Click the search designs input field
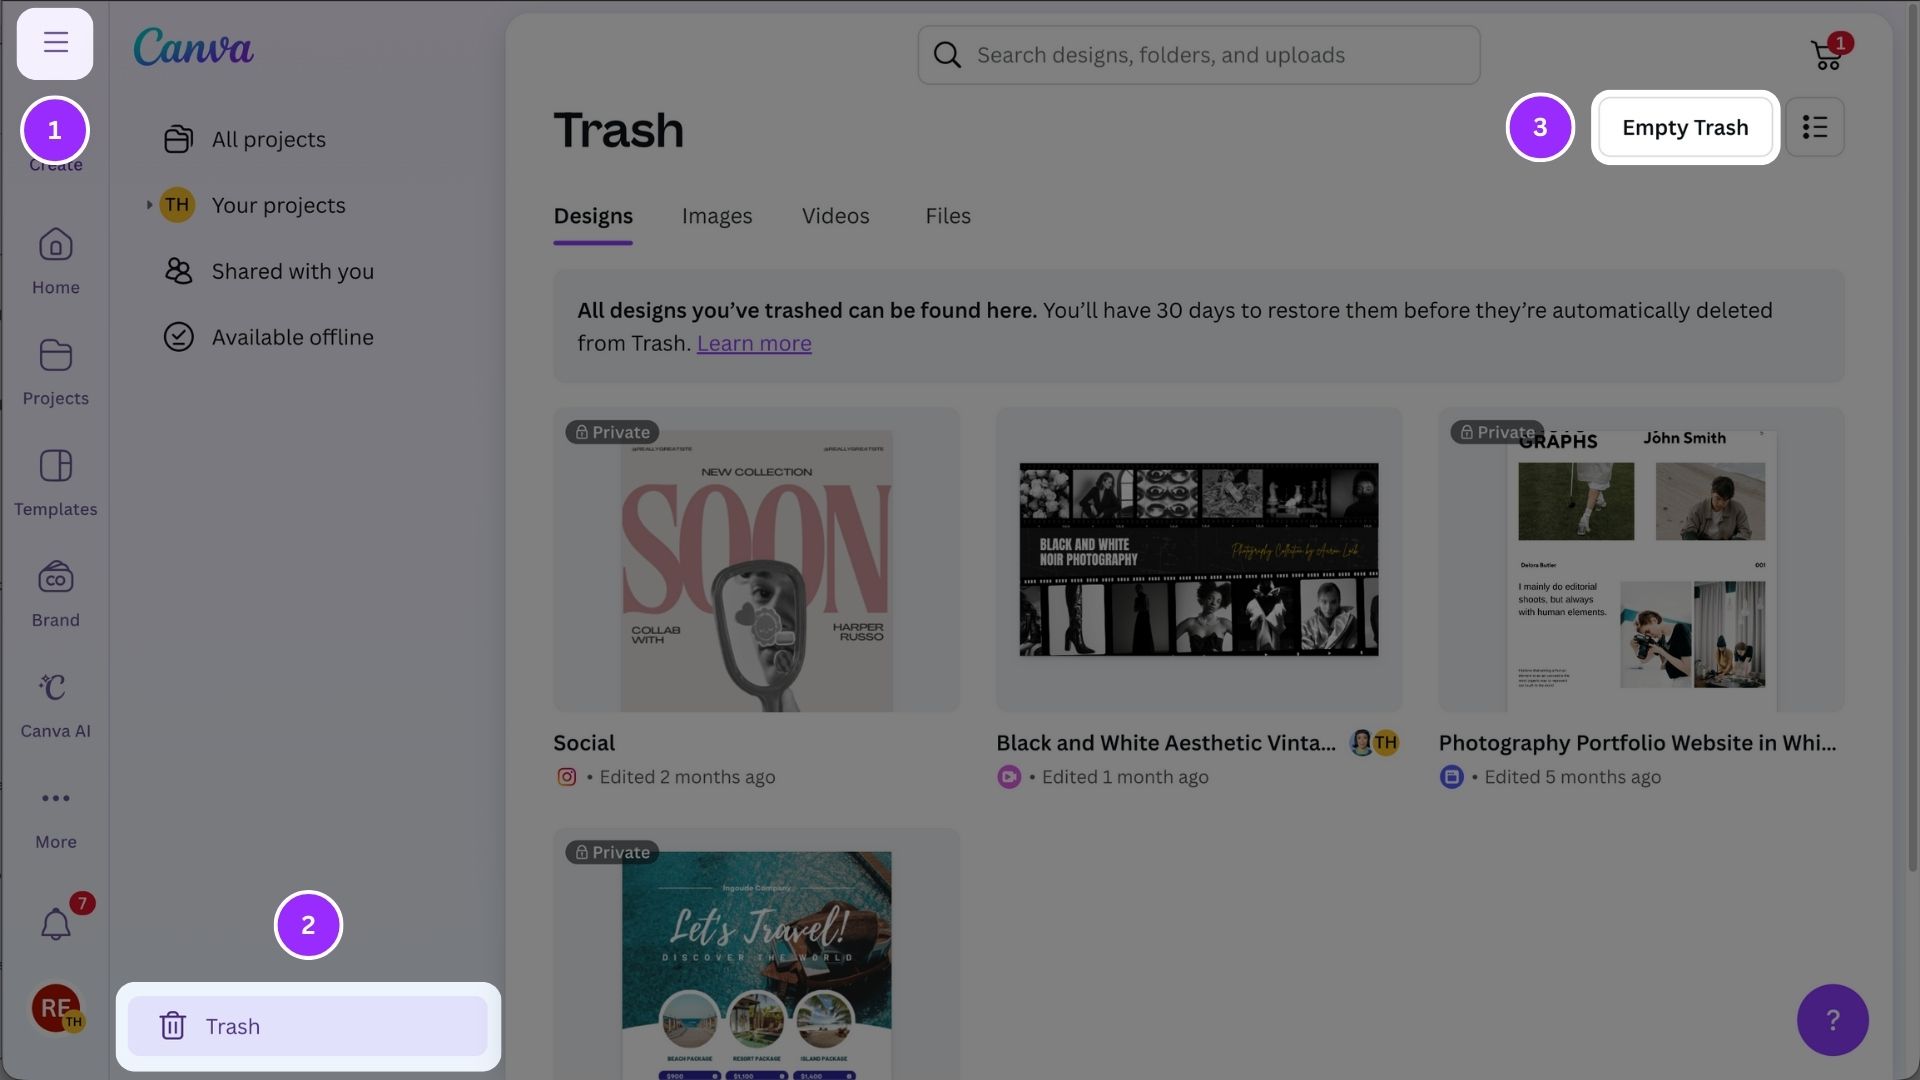Image resolution: width=1920 pixels, height=1080 pixels. pyautogui.click(x=1200, y=55)
